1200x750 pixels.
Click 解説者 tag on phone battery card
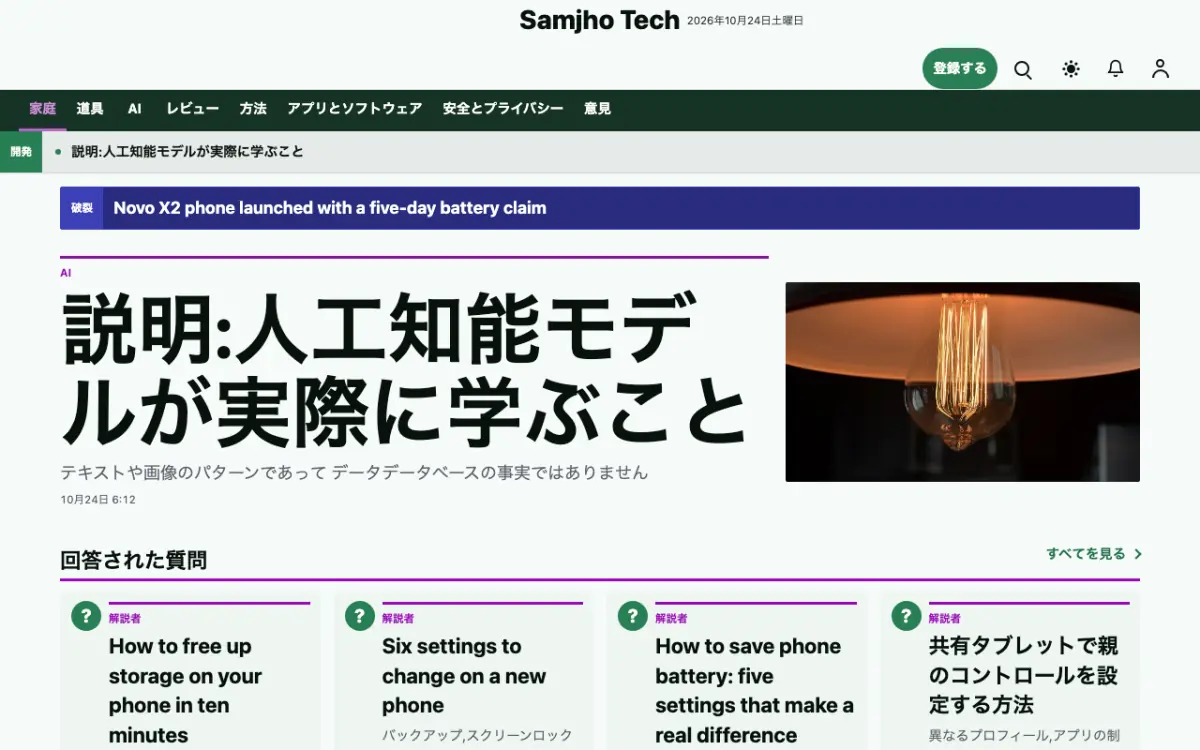click(x=671, y=618)
